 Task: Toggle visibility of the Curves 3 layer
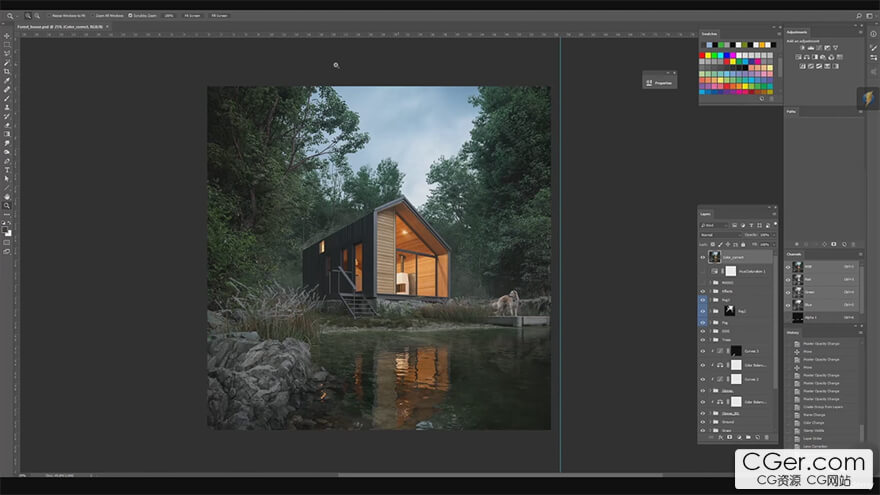click(x=702, y=352)
